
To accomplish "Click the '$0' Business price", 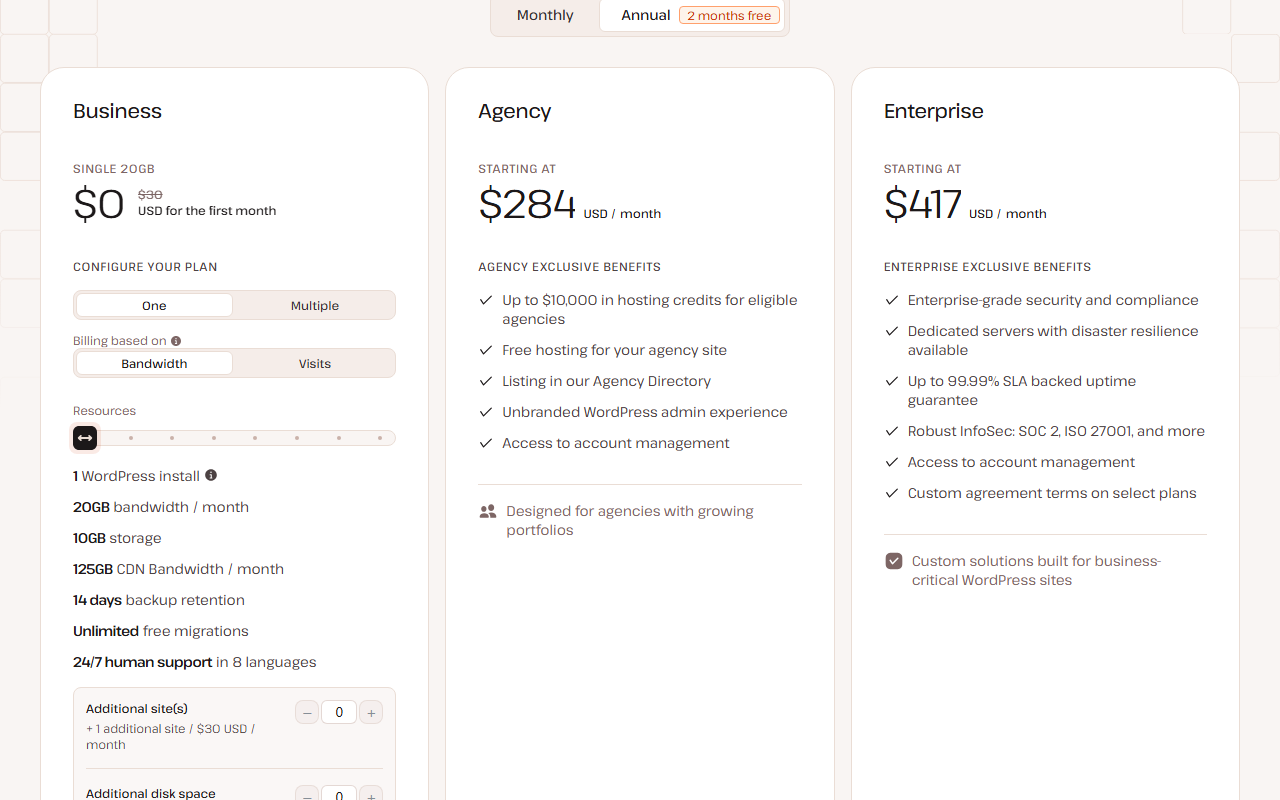I will tap(99, 204).
